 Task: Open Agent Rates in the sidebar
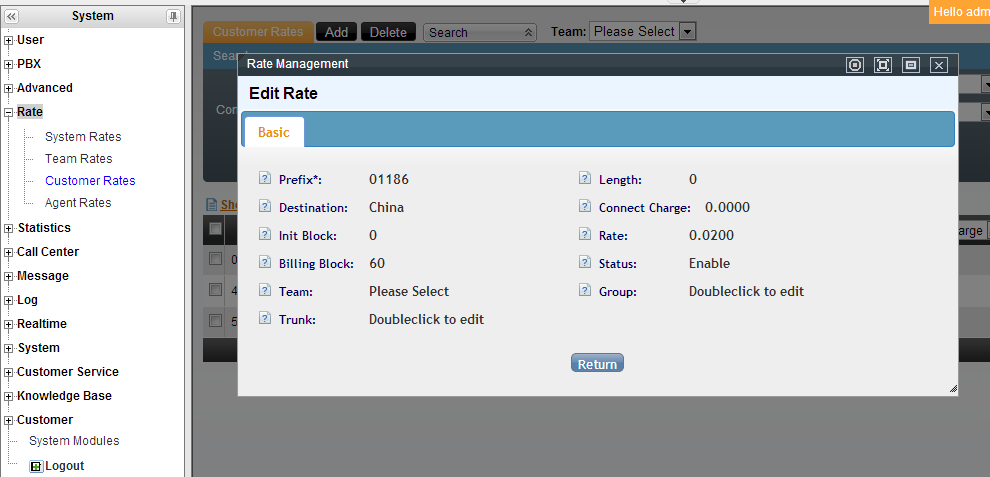click(78, 203)
